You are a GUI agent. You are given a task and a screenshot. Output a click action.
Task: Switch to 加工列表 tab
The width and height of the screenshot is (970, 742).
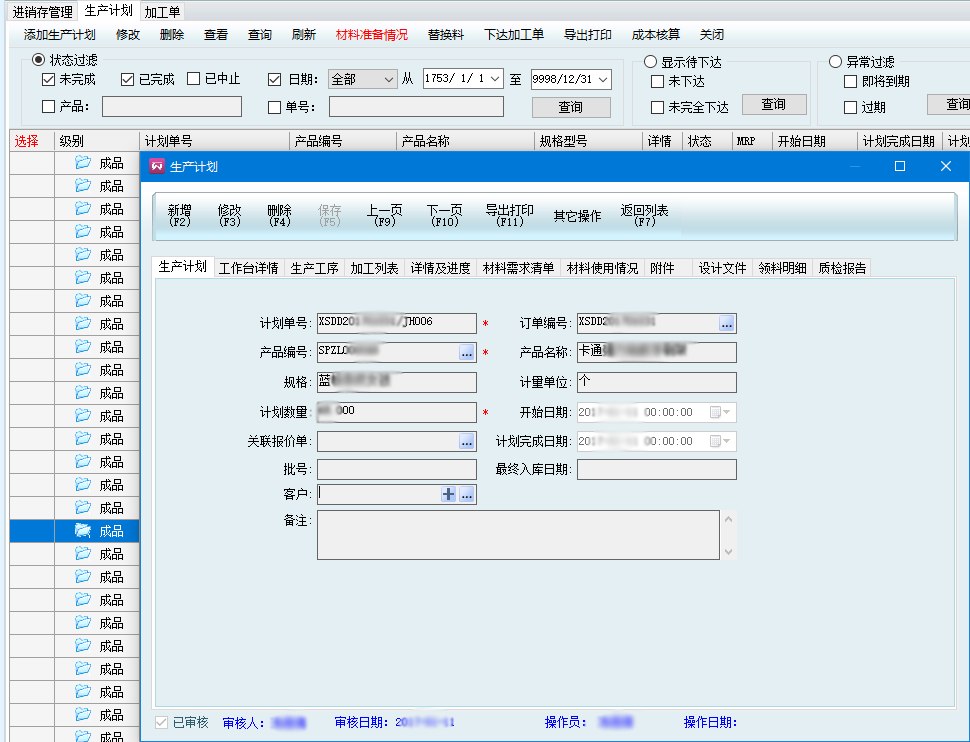click(x=374, y=268)
